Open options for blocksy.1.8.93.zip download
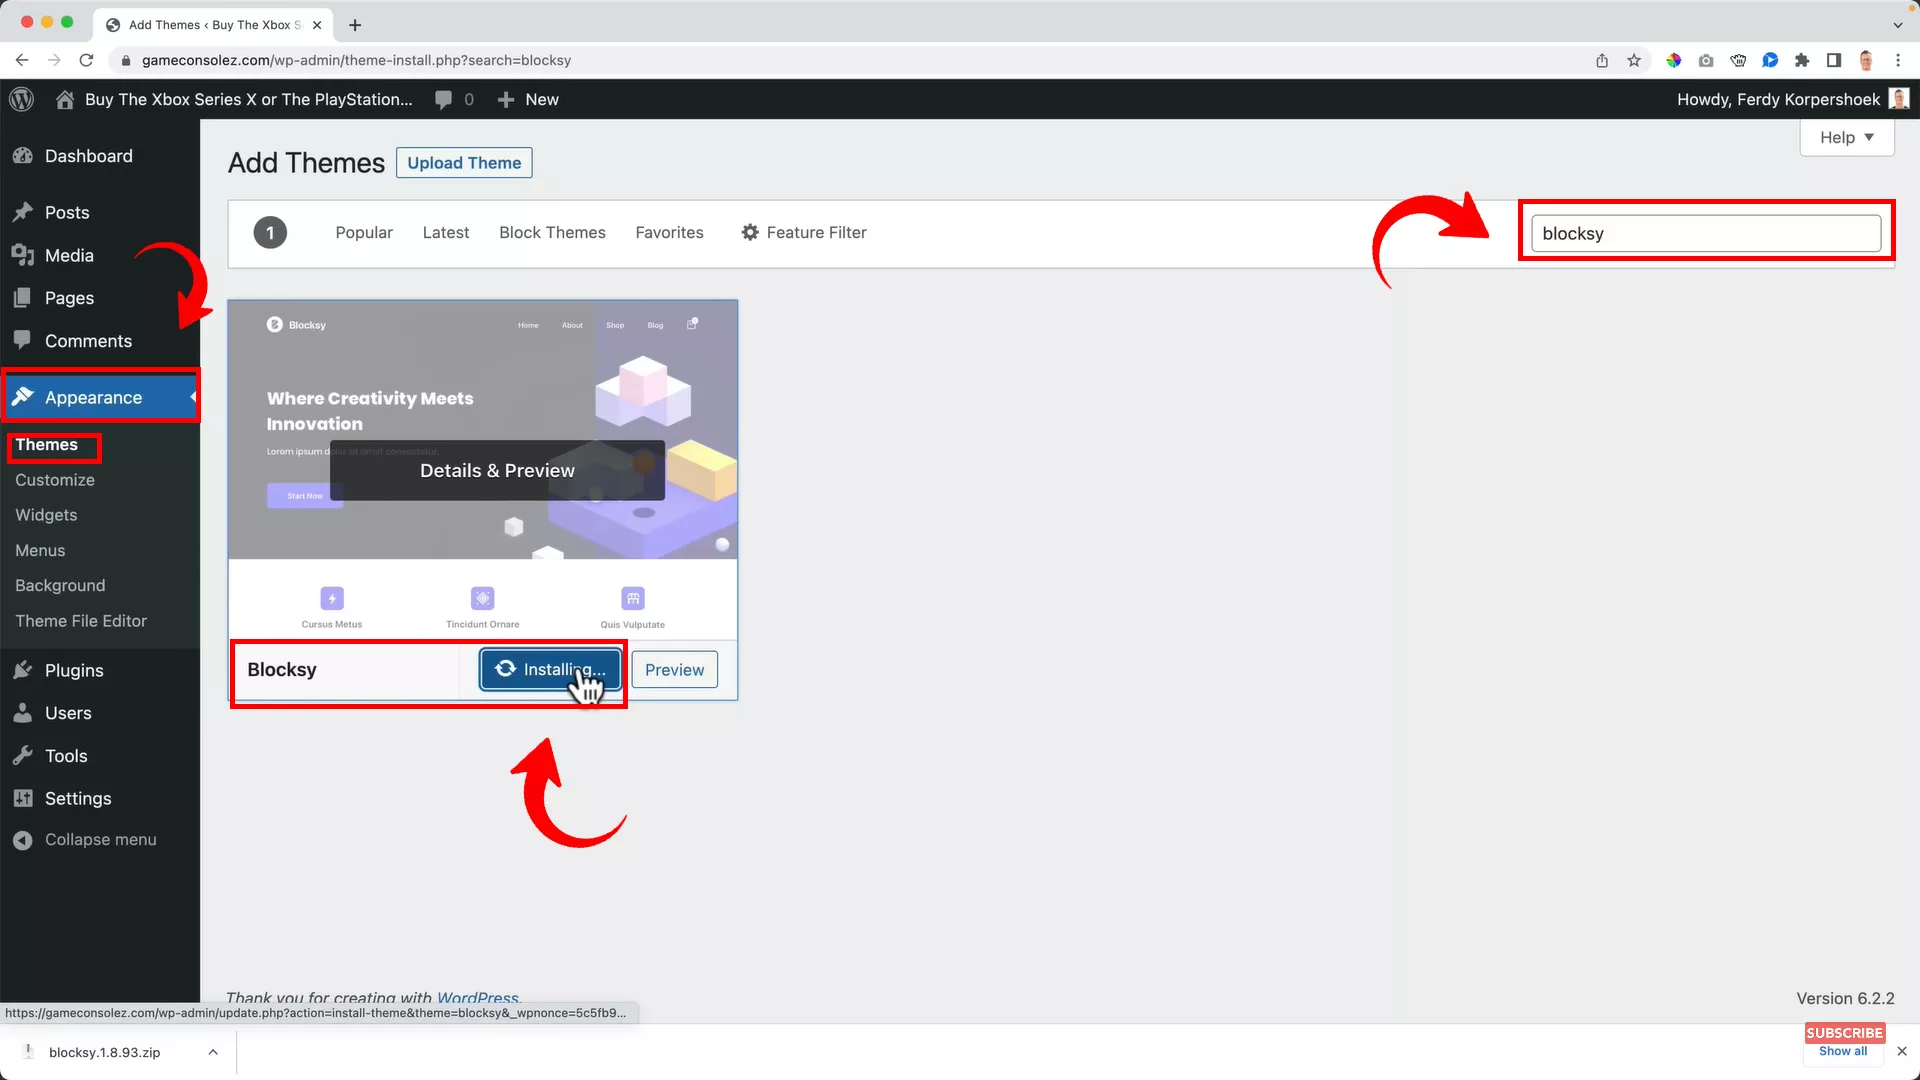 click(213, 1052)
